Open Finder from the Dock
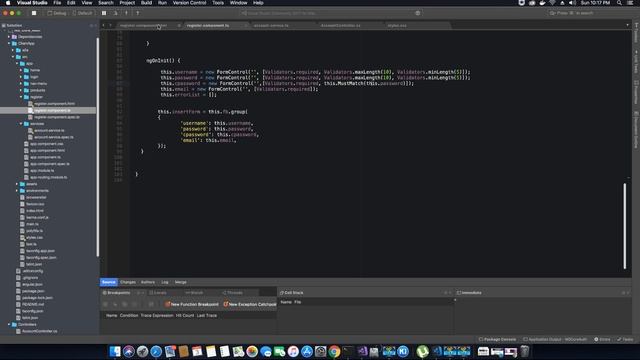Screen dimensions: 640x360 (115, 351)
